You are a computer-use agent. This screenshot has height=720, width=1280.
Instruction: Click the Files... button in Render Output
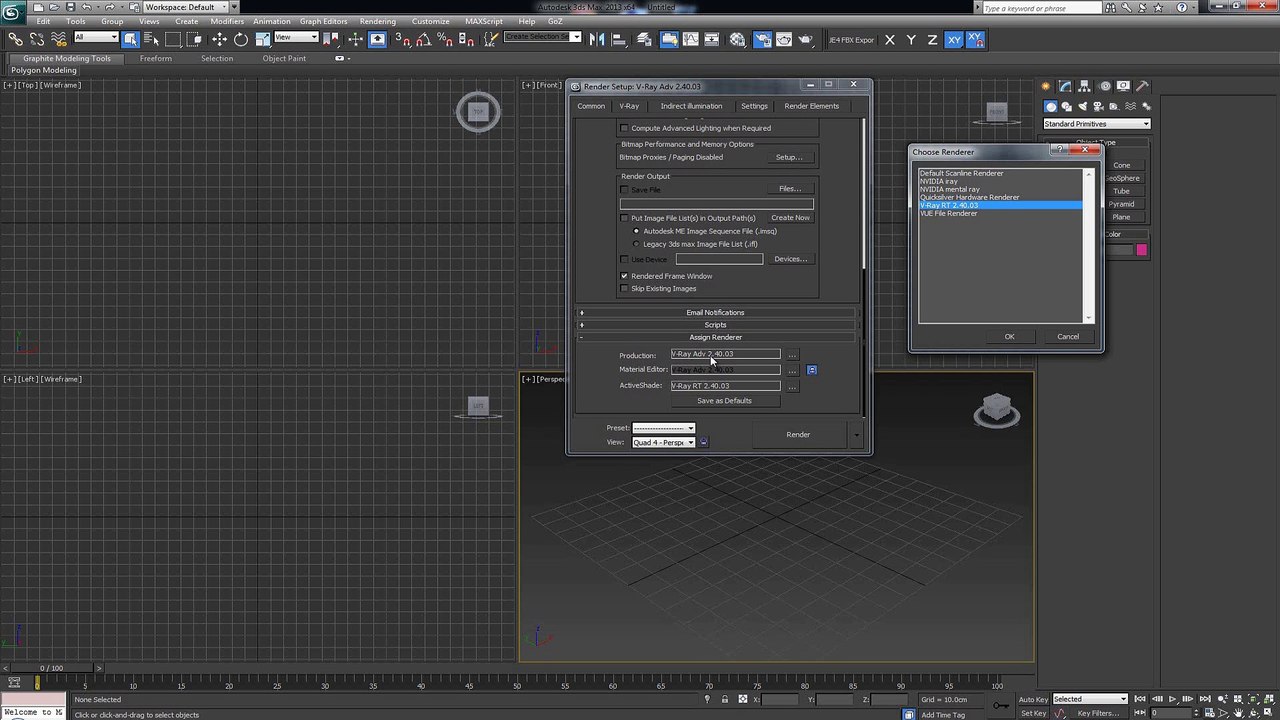(x=790, y=189)
